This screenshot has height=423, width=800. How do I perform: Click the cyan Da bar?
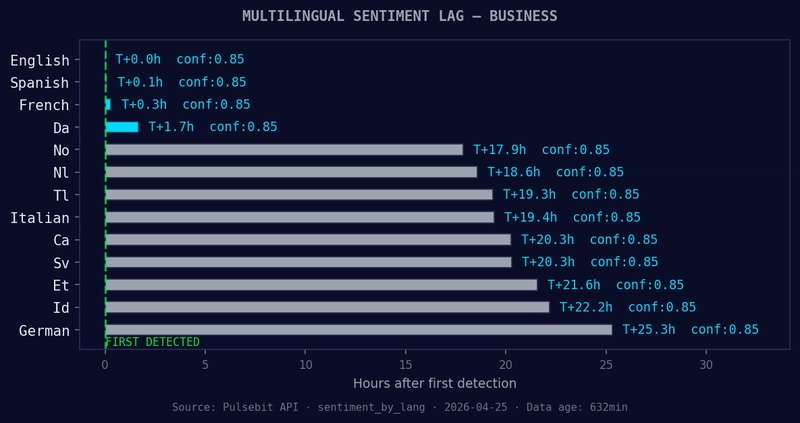click(122, 127)
